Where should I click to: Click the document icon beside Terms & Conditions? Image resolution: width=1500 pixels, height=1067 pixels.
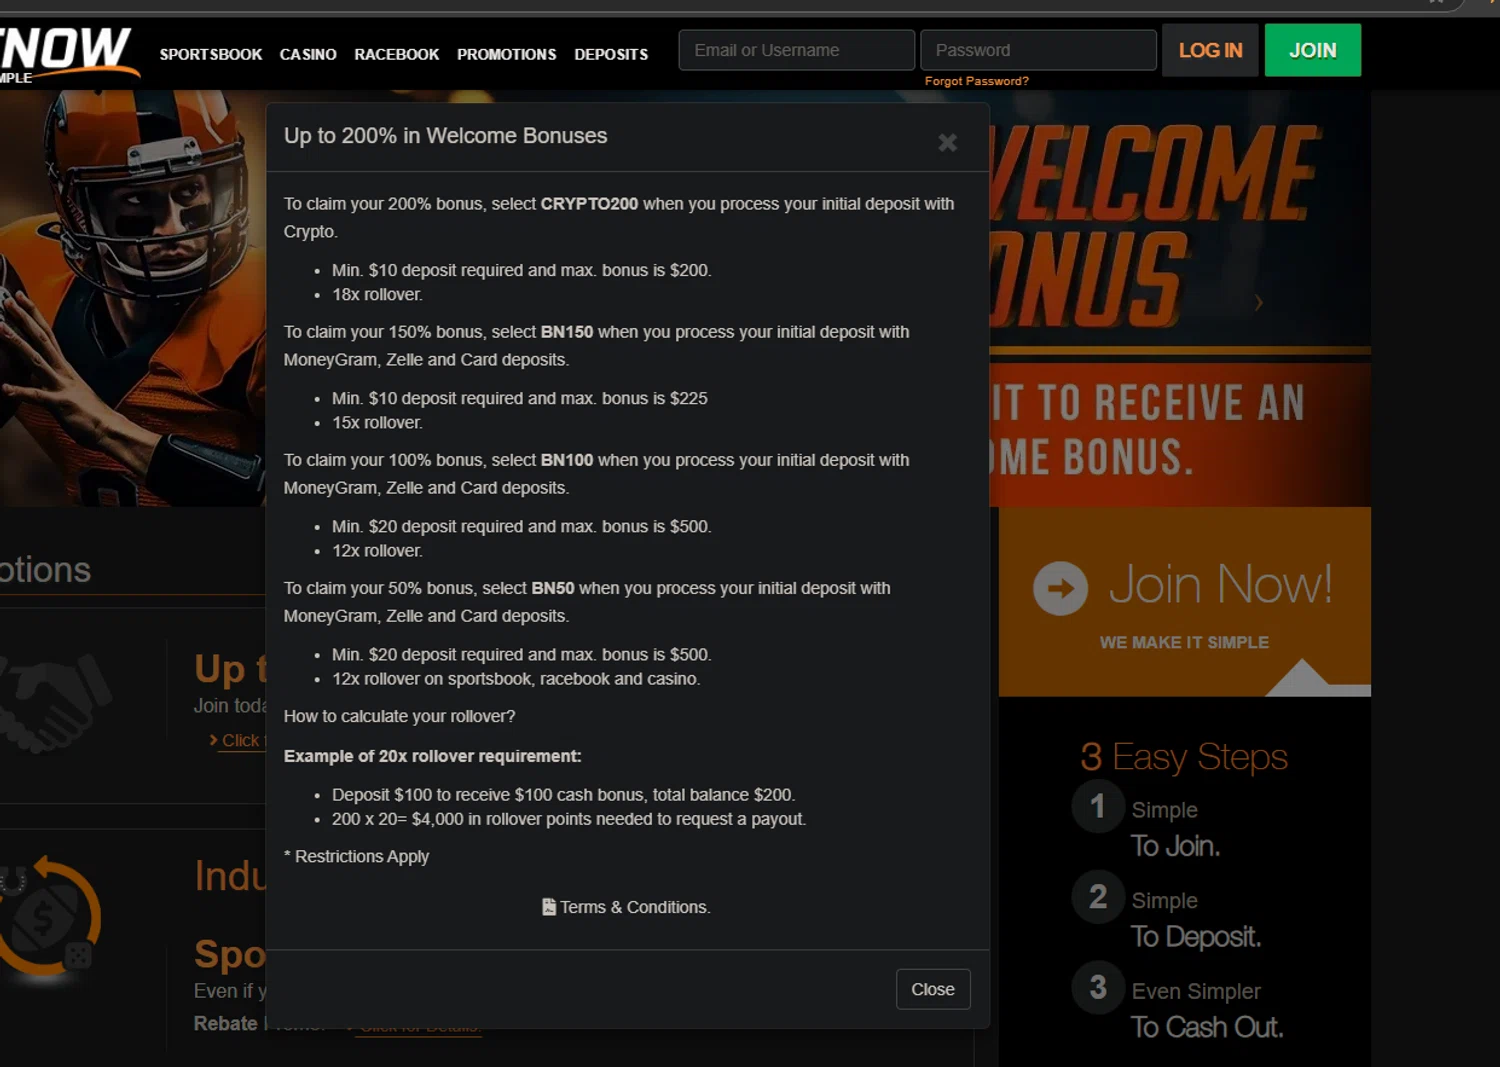(549, 906)
